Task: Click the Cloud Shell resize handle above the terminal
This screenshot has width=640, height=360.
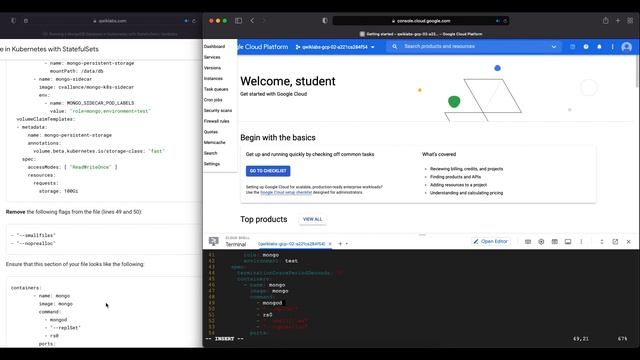Action: [x=422, y=235]
